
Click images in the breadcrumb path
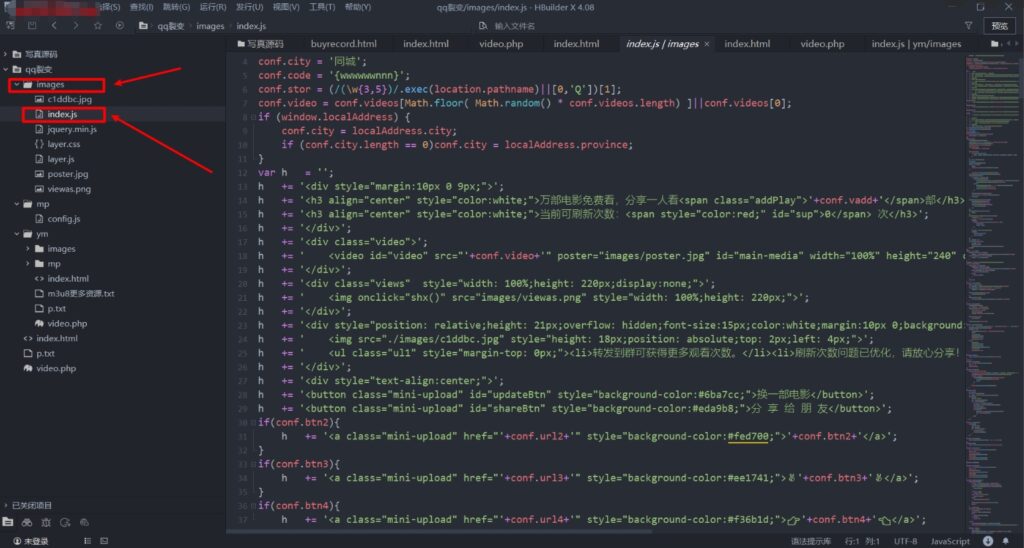(210, 26)
